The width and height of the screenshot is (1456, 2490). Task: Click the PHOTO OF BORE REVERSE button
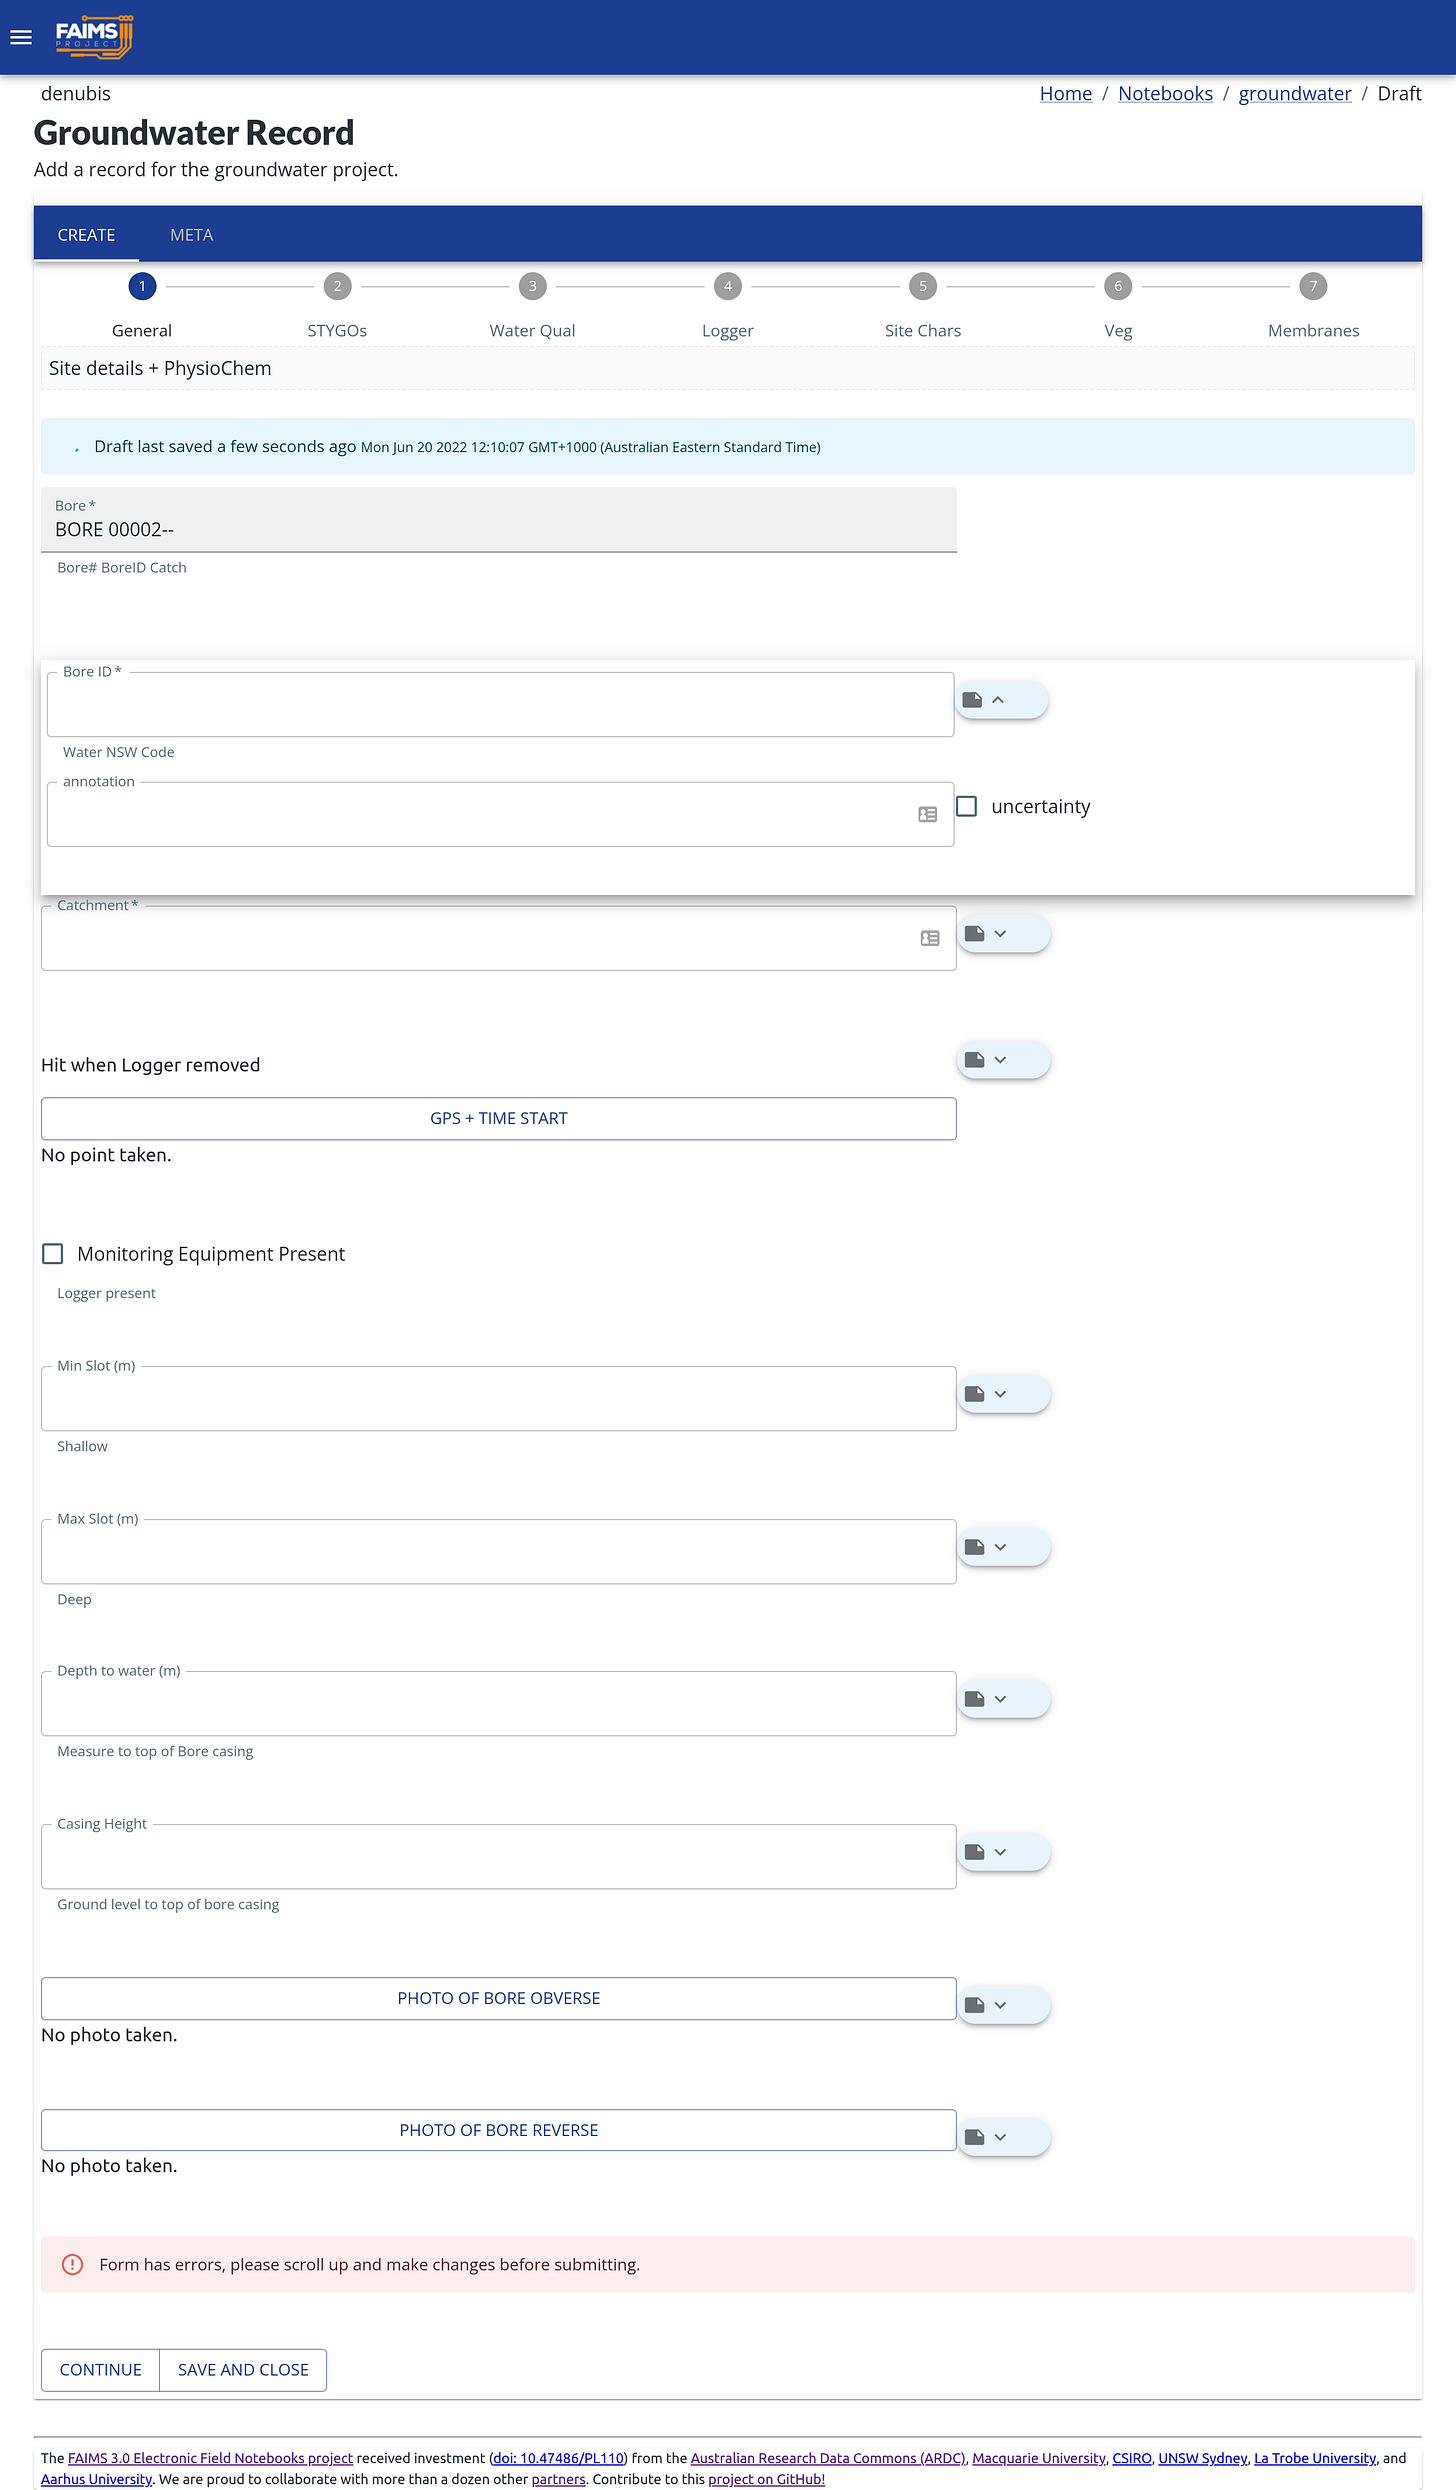point(499,2130)
